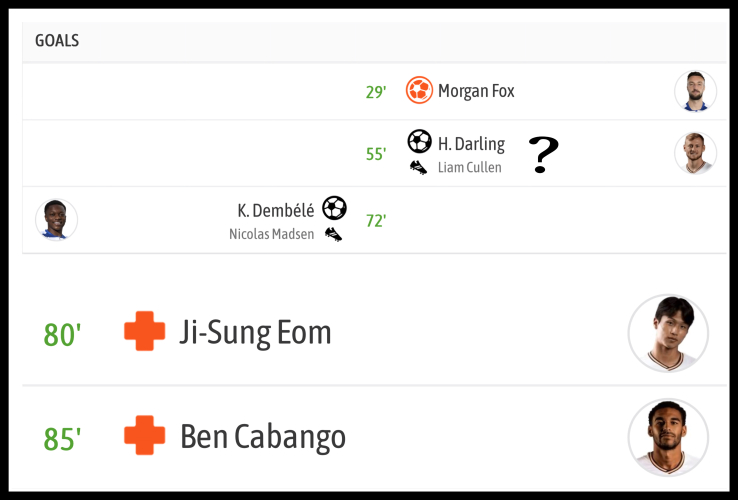Click the H. Darling scorer name
The width and height of the screenshot is (738, 500).
[471, 144]
